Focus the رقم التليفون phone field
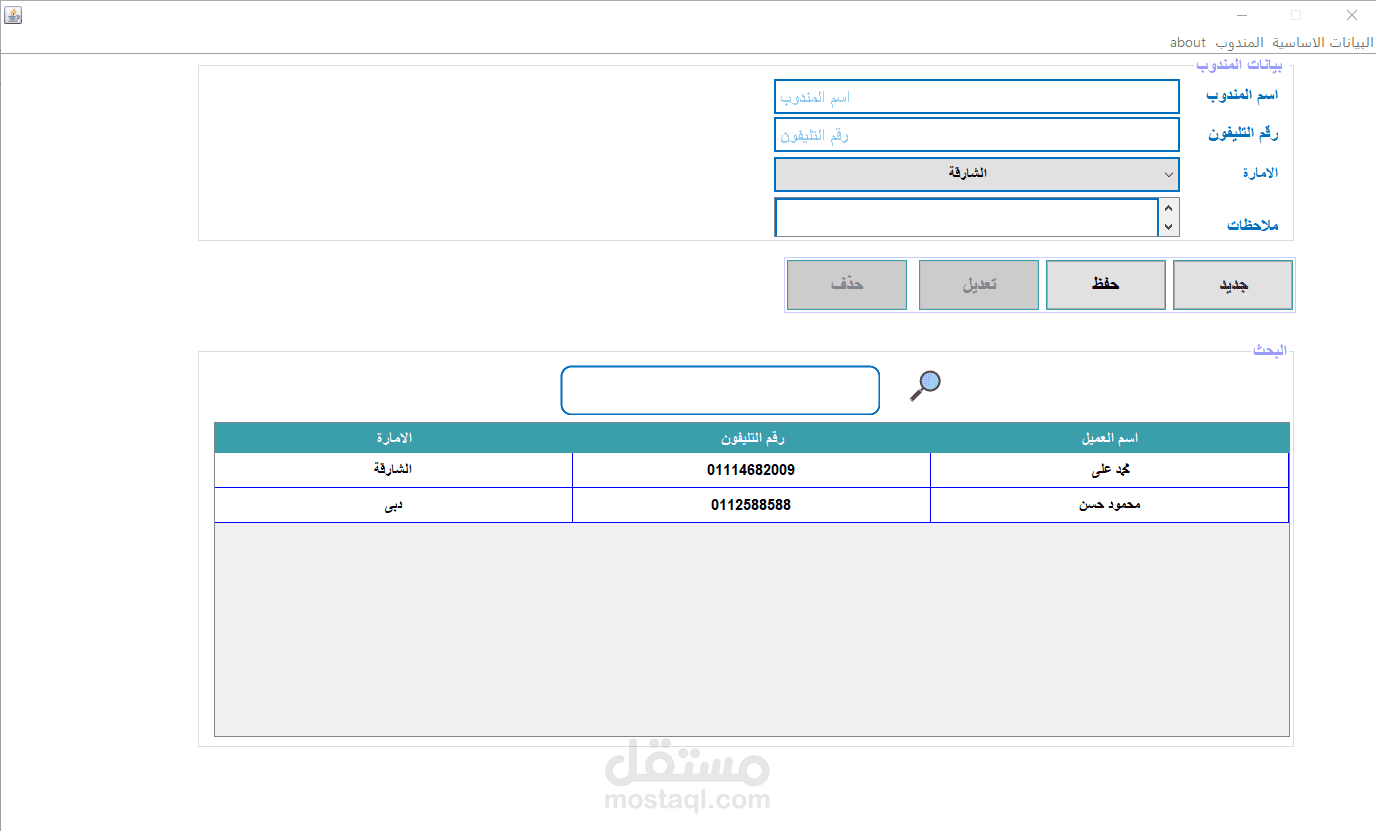The height and width of the screenshot is (831, 1376). point(977,135)
